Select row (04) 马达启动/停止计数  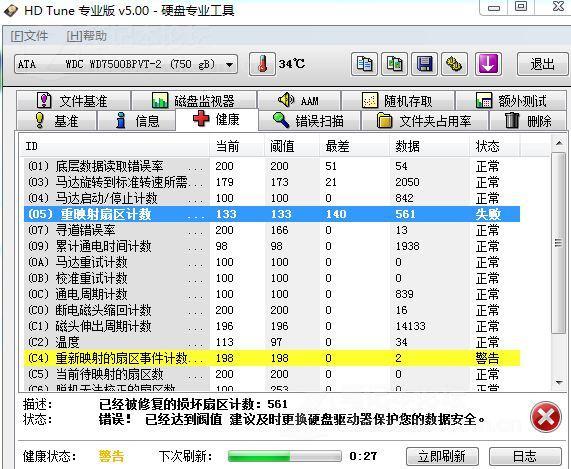(x=272, y=198)
